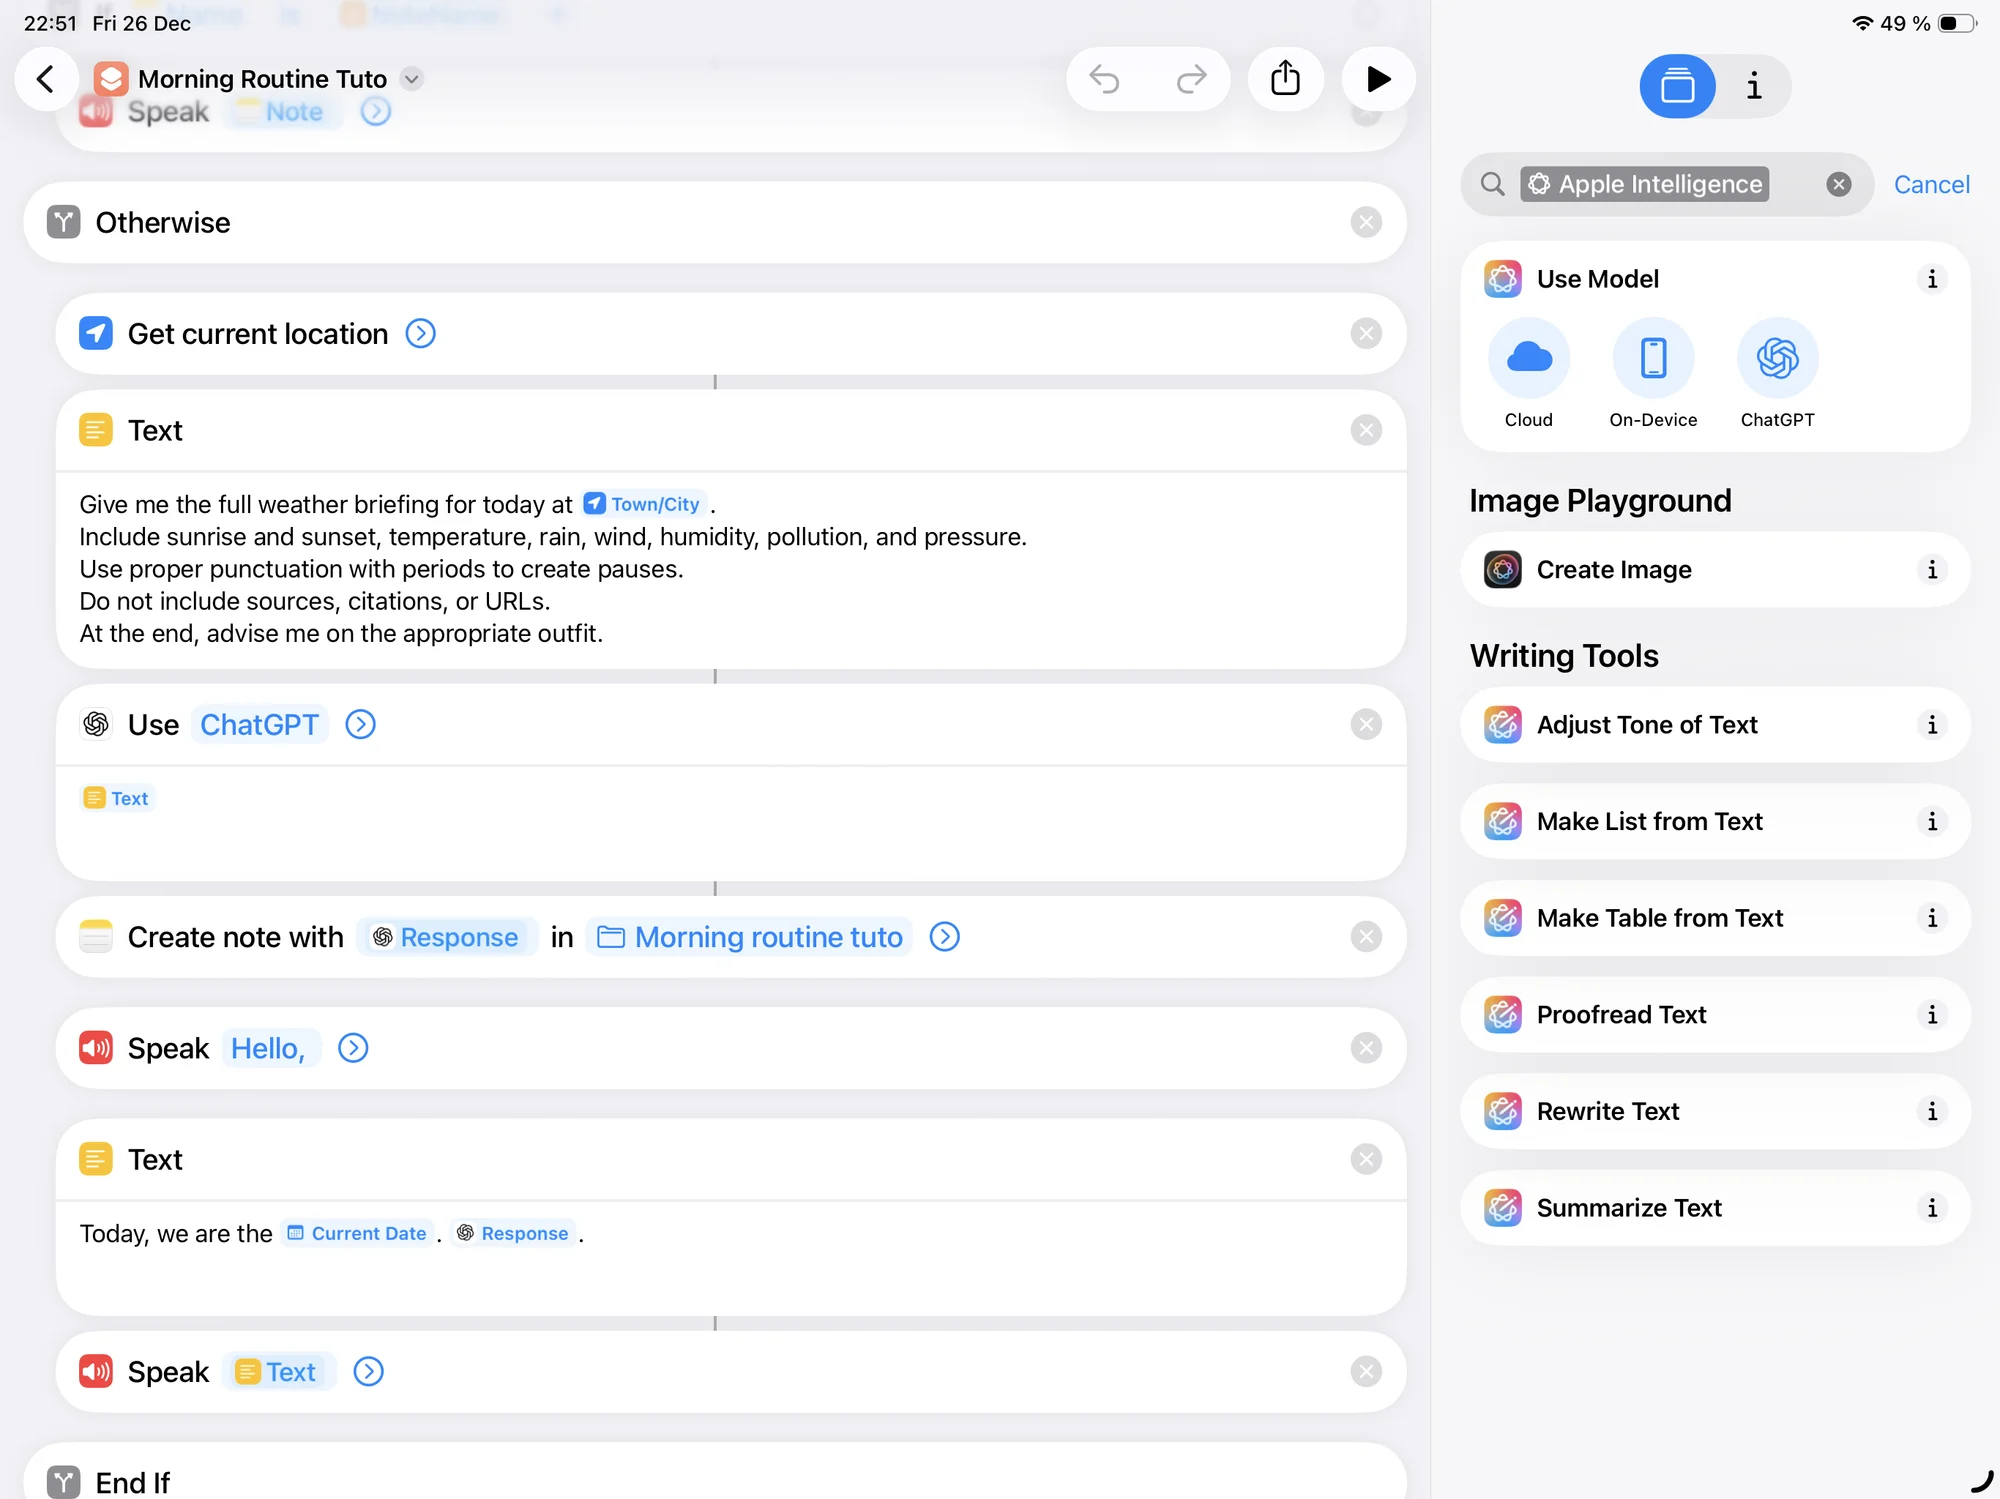Undo the last action
Image resolution: width=2000 pixels, height=1499 pixels.
pyautogui.click(x=1104, y=79)
